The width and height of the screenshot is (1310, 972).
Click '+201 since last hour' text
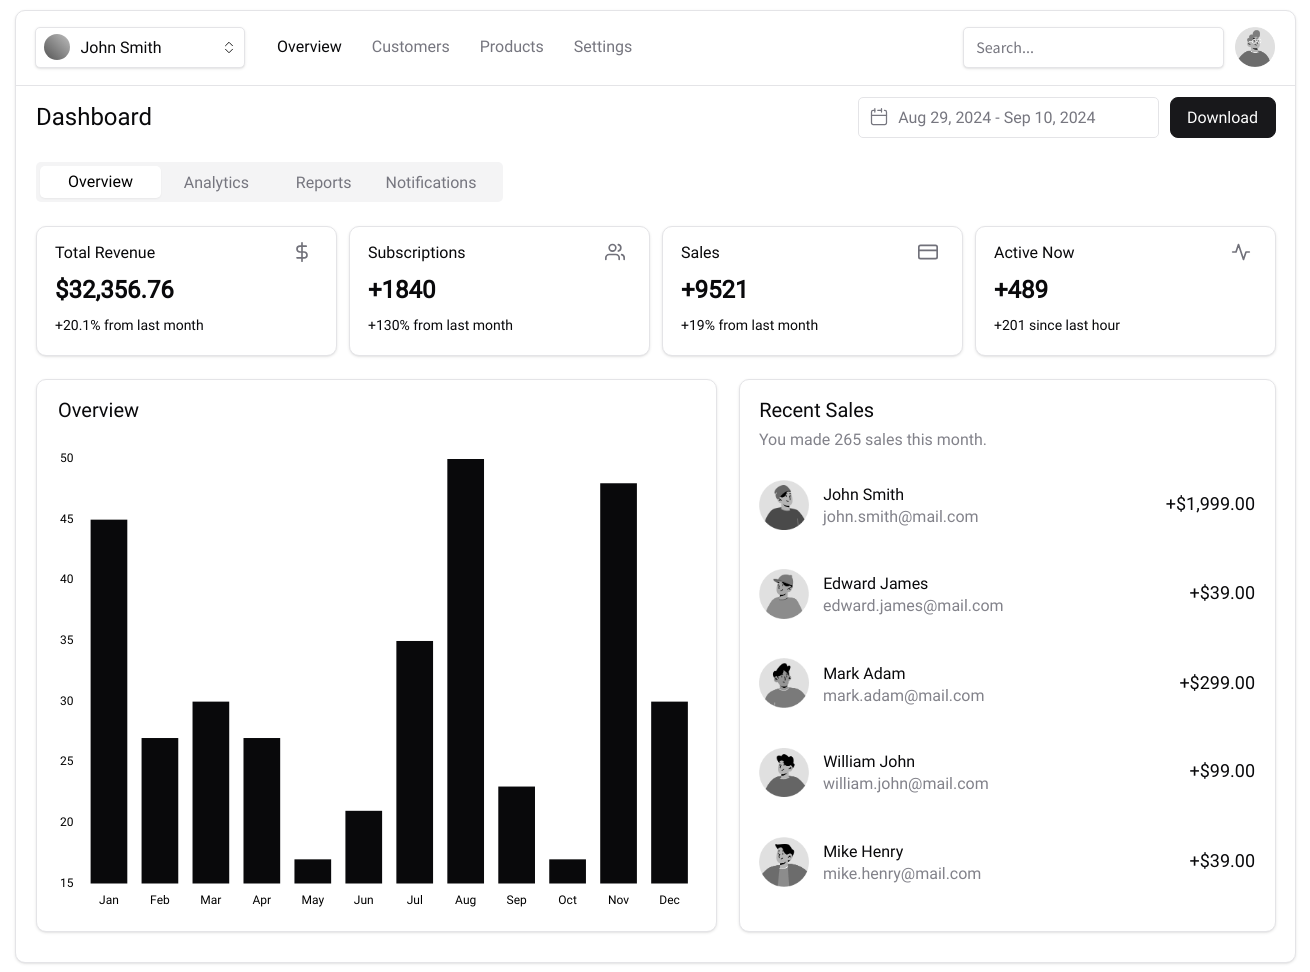[1057, 325]
